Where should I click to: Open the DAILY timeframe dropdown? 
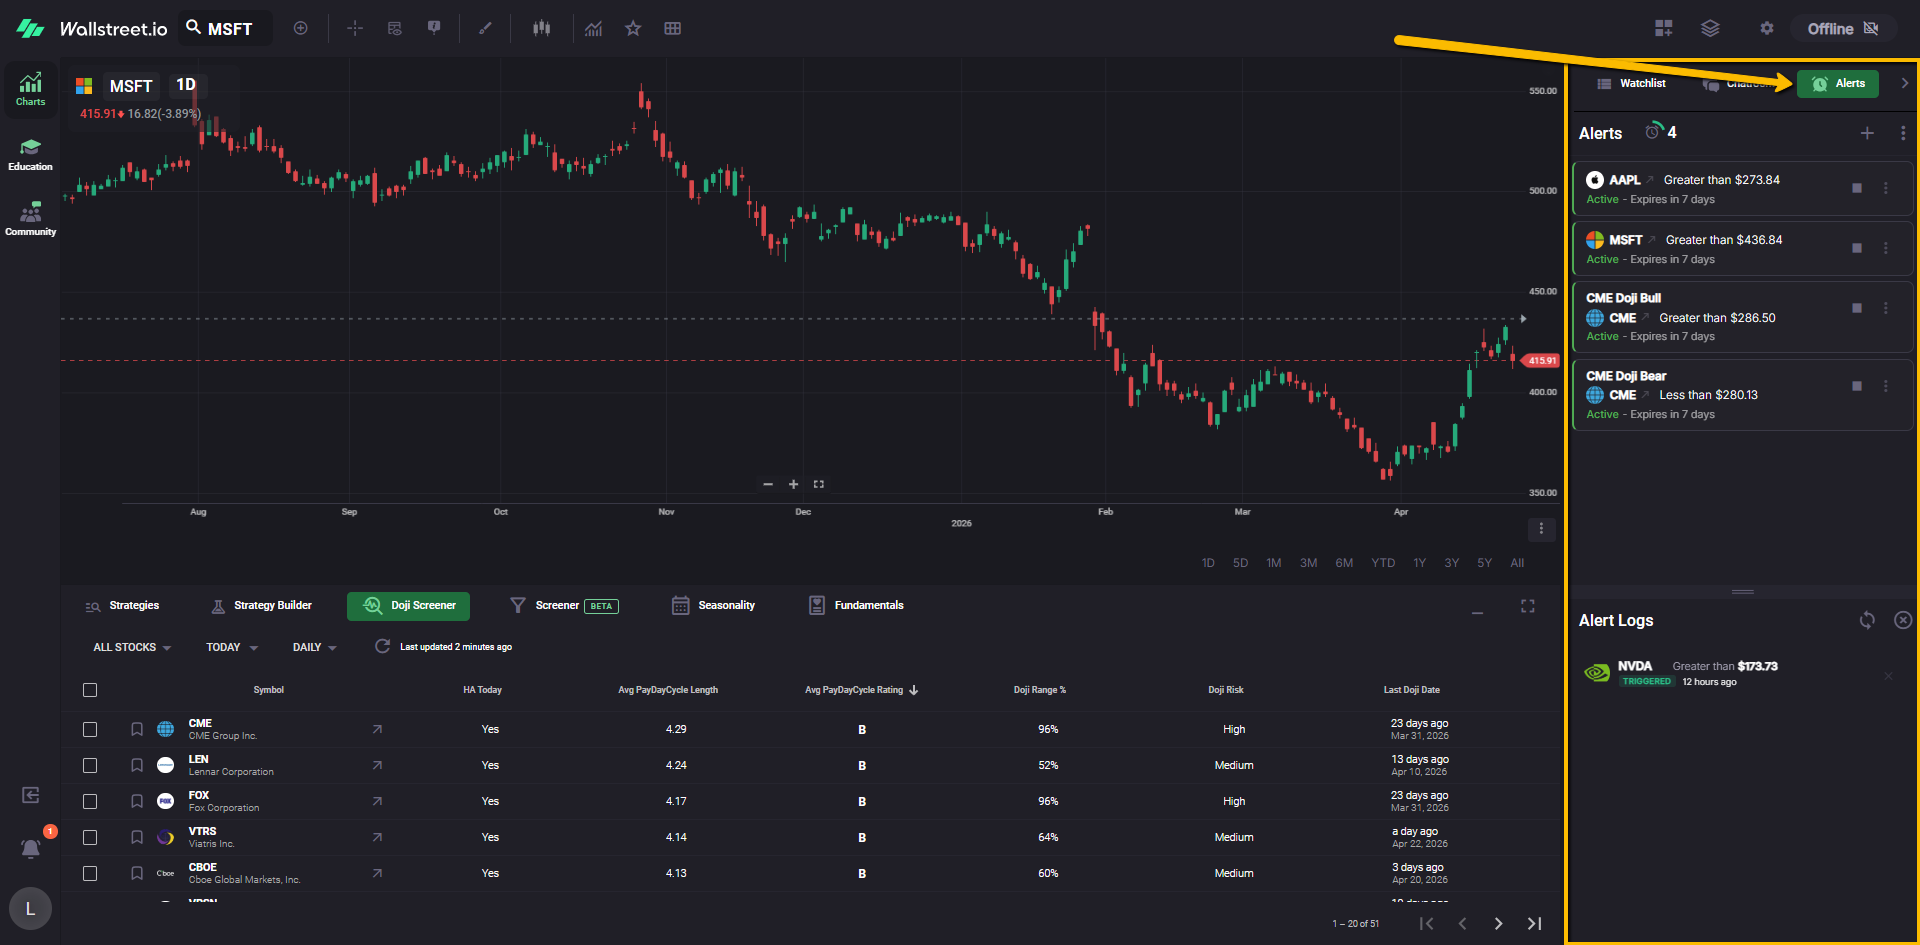314,647
